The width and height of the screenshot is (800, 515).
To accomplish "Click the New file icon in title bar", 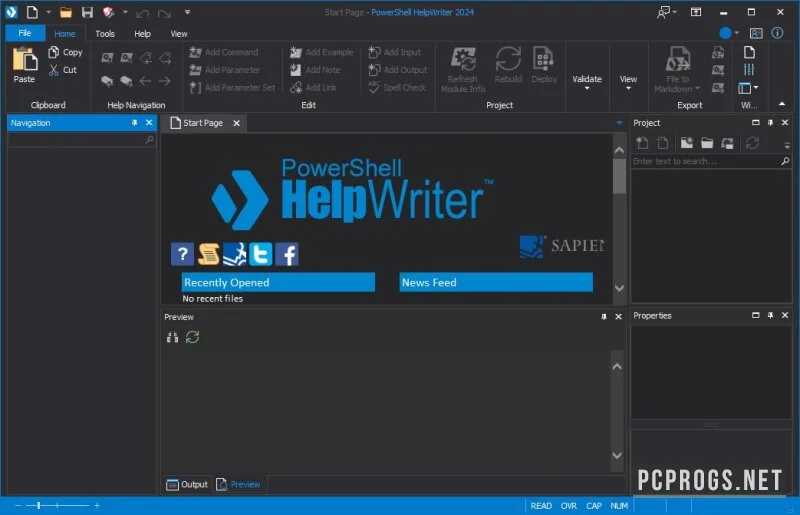I will [x=32, y=12].
